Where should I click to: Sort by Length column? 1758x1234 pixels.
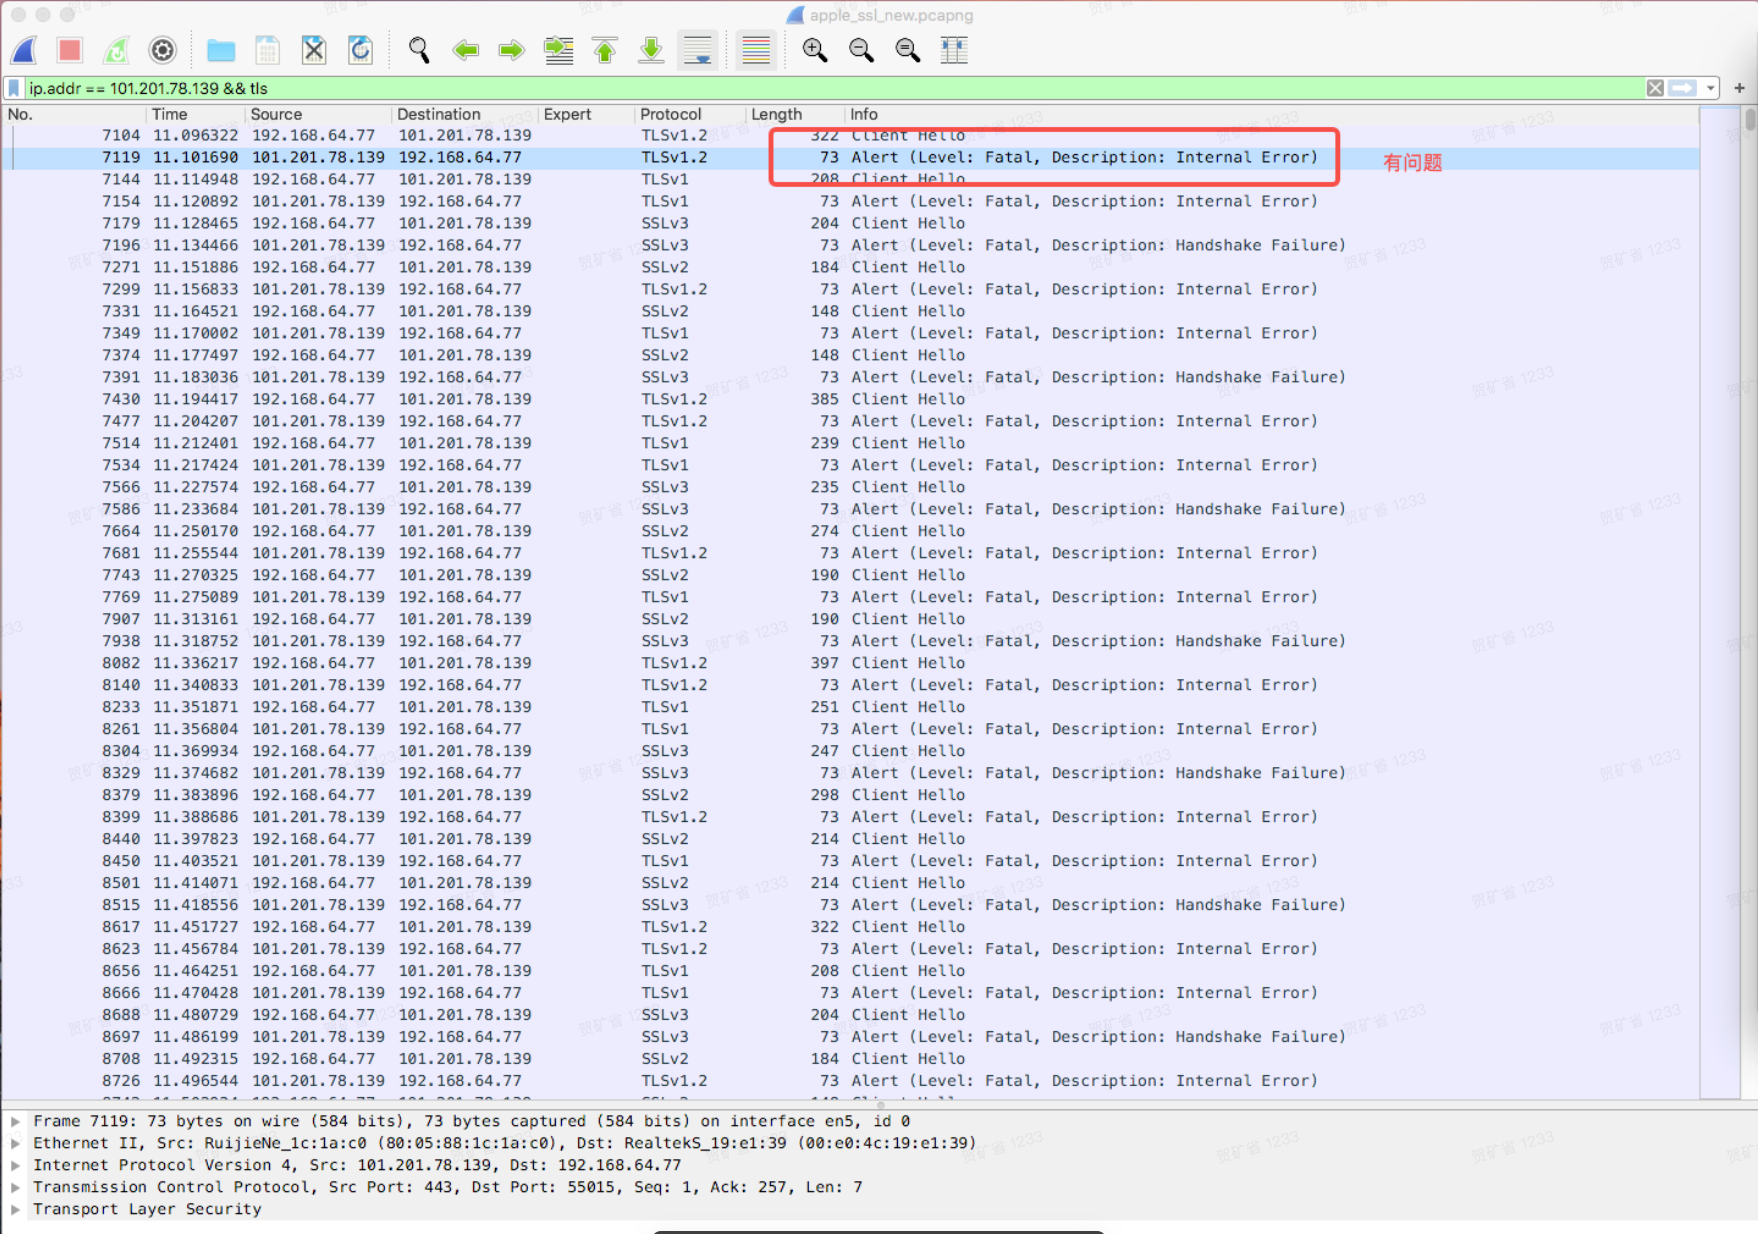[x=795, y=114]
